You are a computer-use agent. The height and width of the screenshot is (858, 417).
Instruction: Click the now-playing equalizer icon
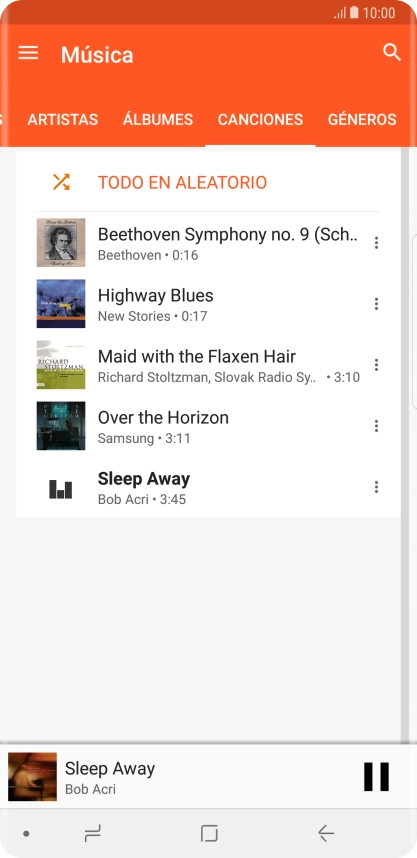tap(60, 489)
